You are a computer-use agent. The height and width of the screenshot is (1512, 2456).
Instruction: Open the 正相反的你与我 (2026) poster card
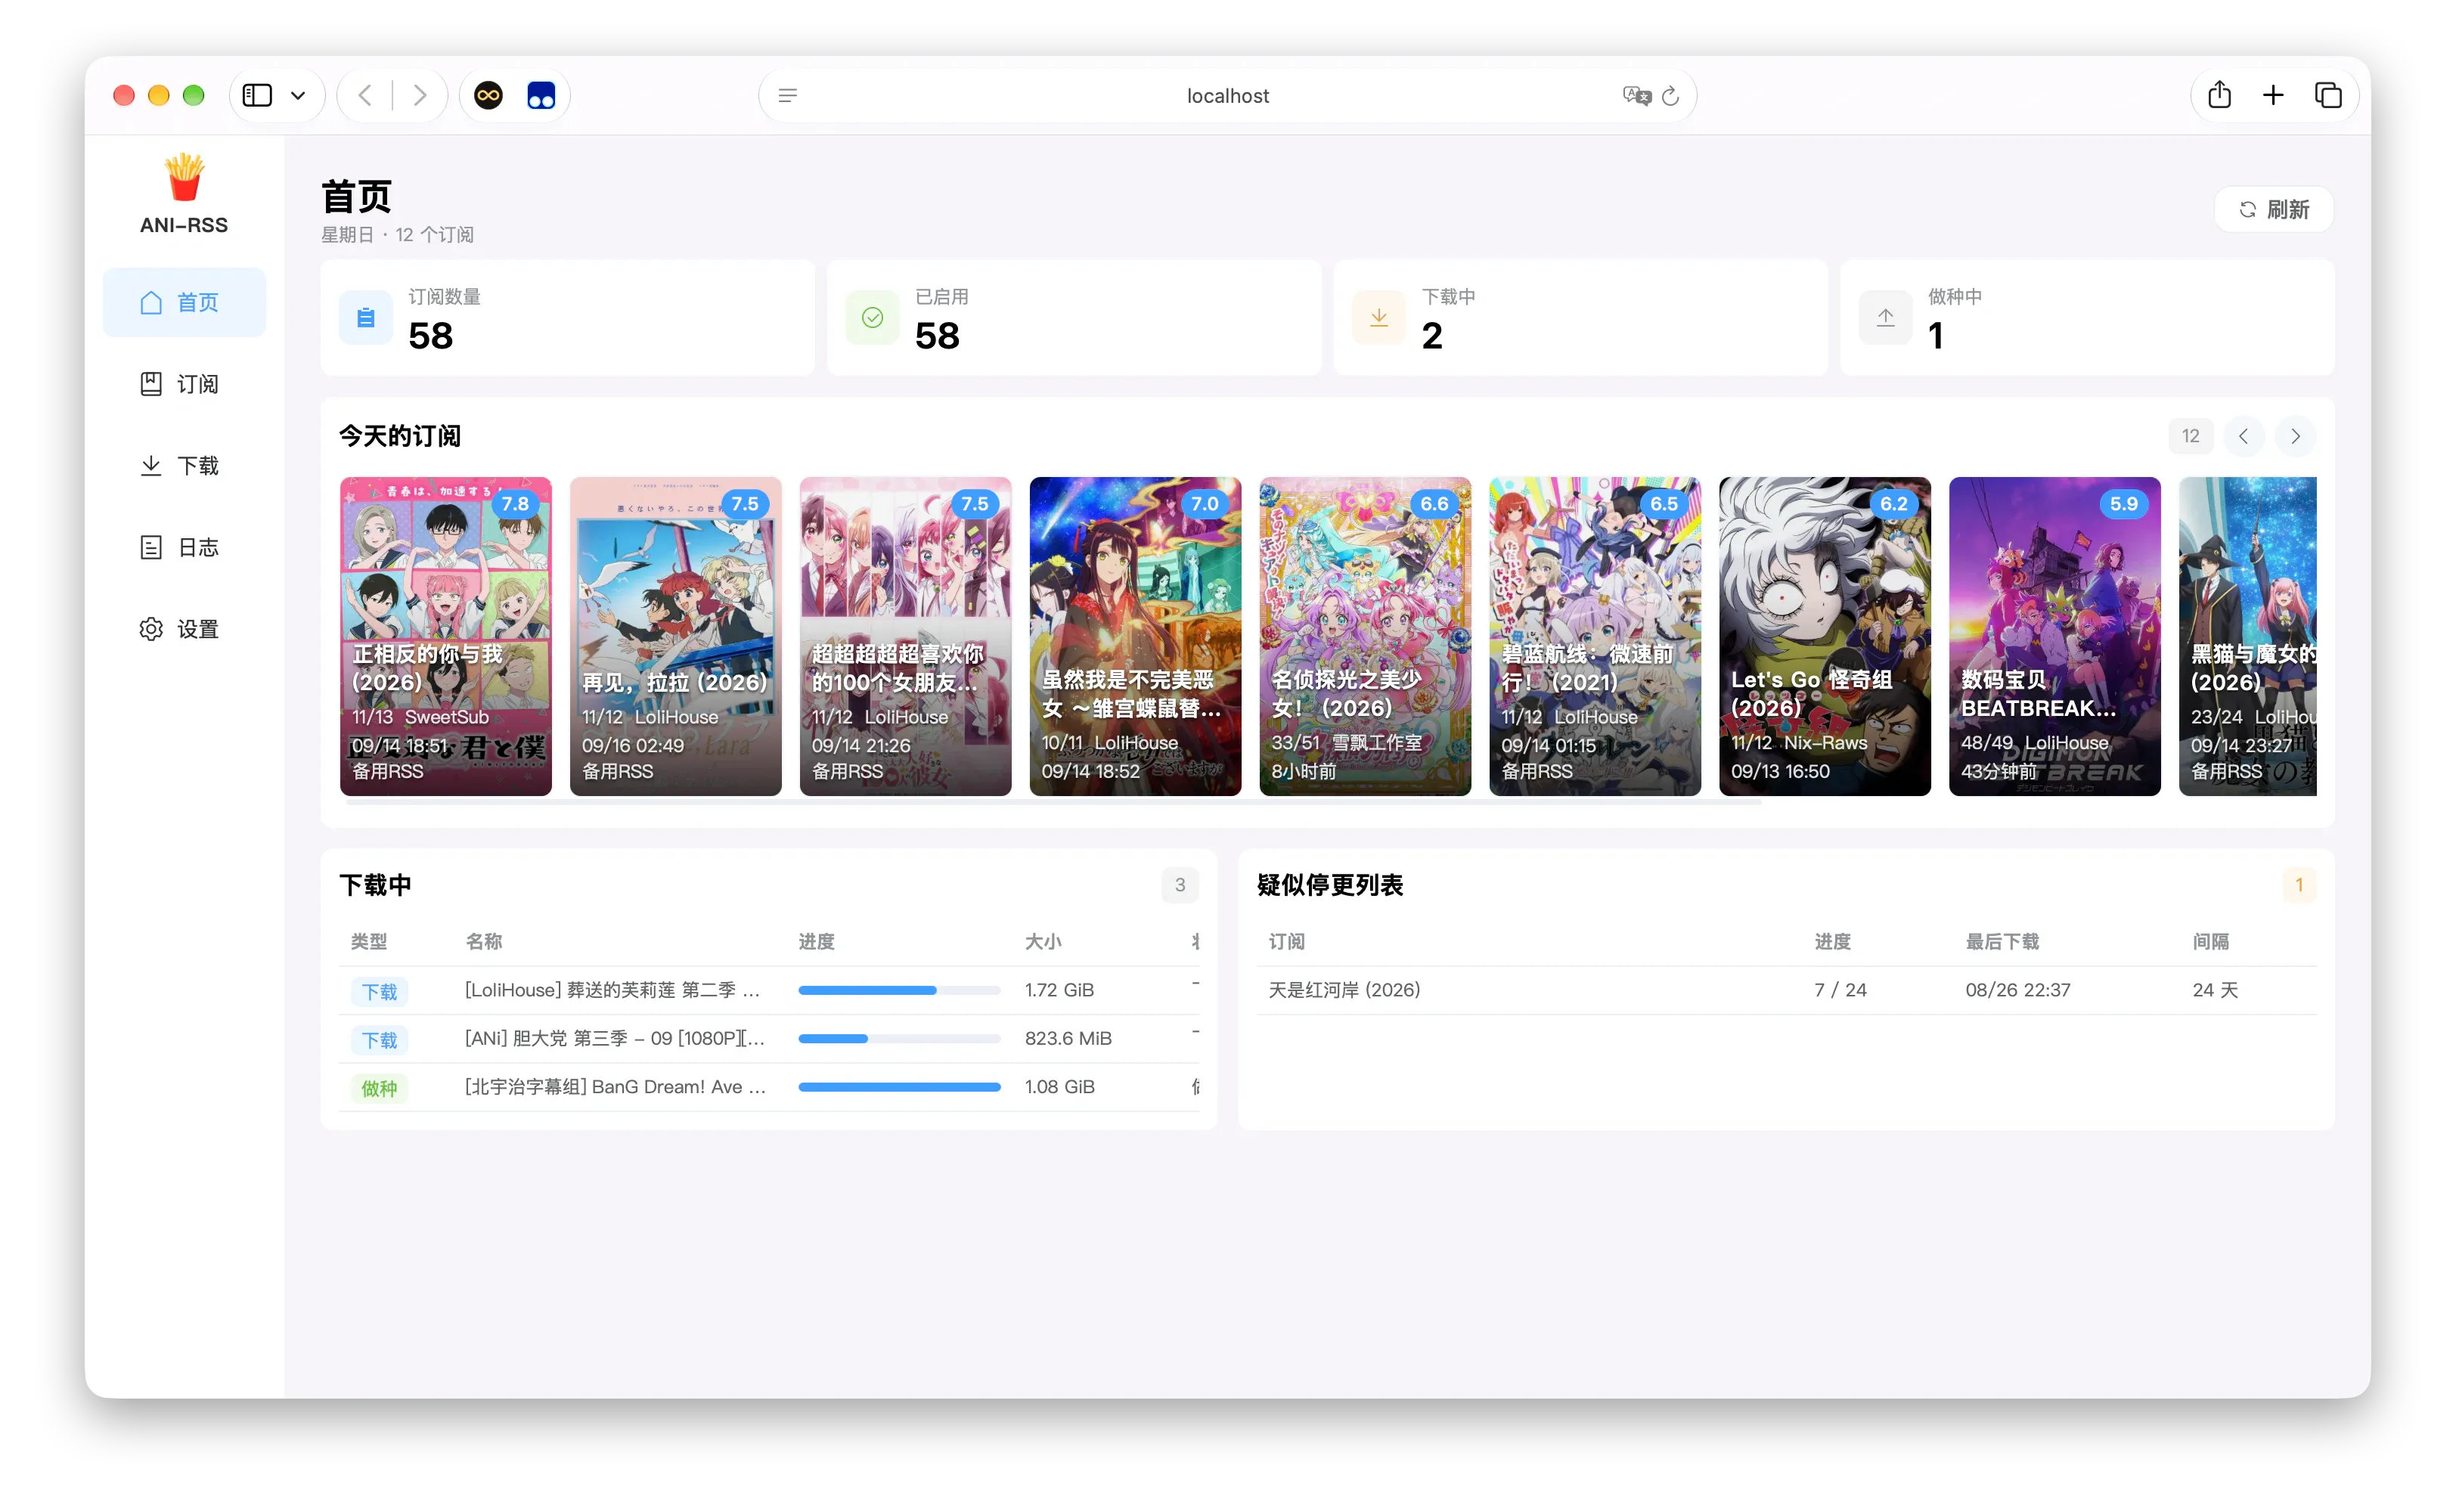(x=445, y=636)
